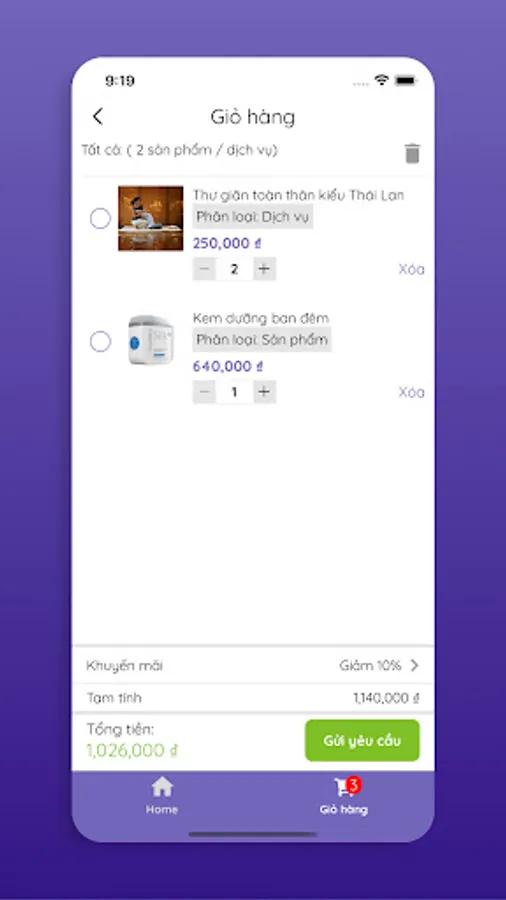Open the Thai massage service thumbnail

[151, 219]
